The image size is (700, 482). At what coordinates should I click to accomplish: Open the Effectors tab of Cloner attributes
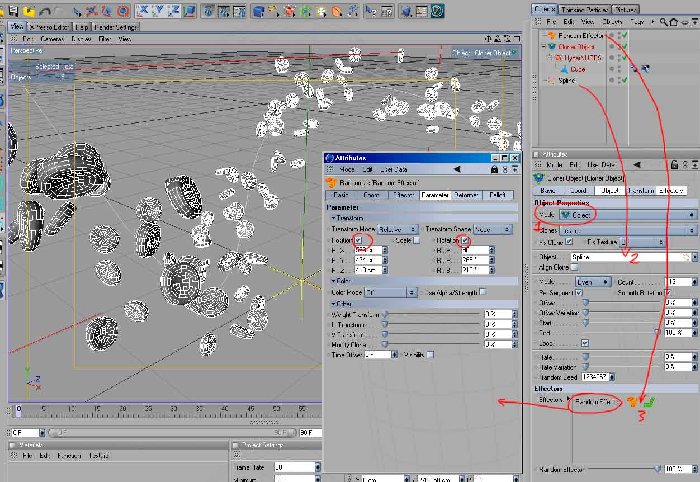click(671, 191)
